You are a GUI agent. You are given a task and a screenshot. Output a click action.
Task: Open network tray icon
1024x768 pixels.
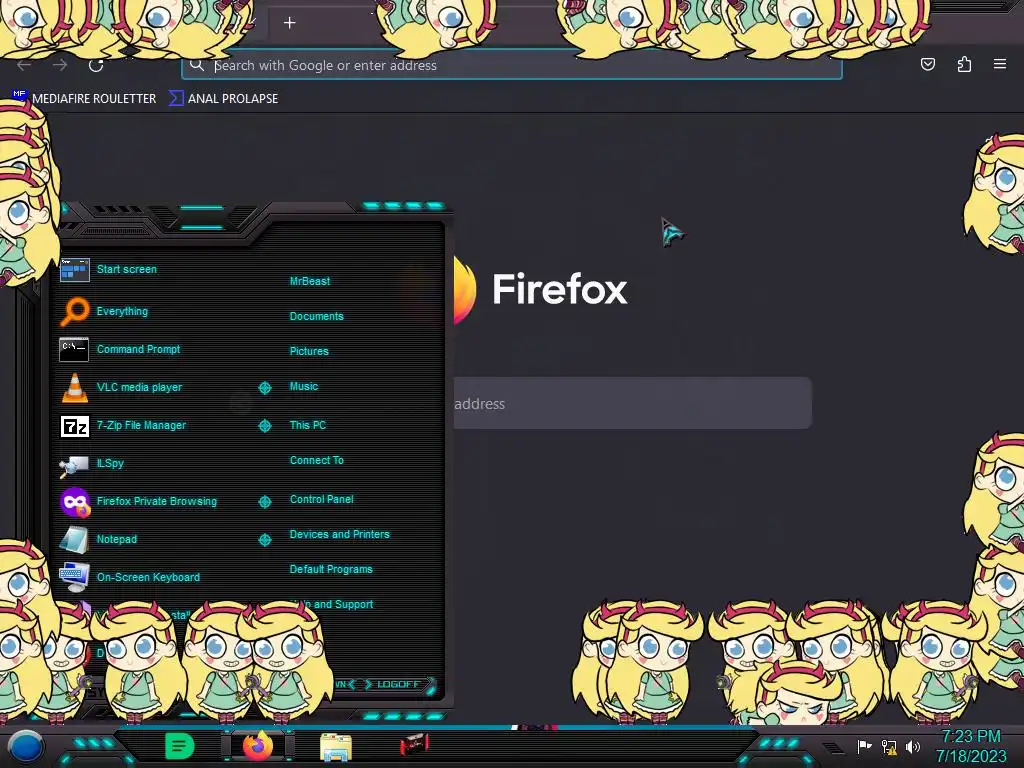[x=889, y=746]
